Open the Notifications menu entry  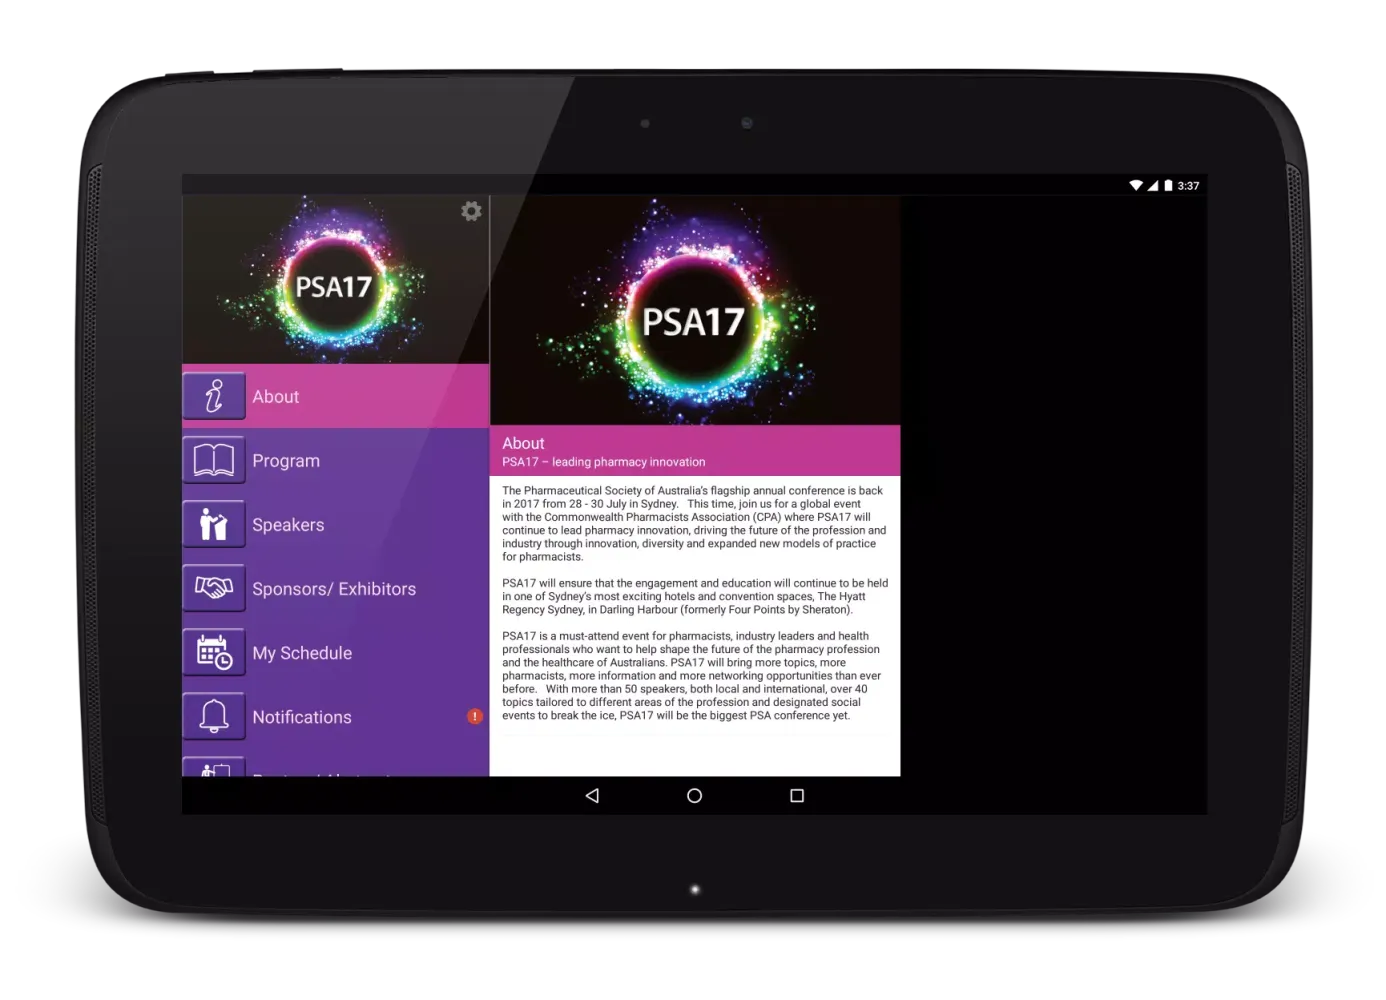302,717
